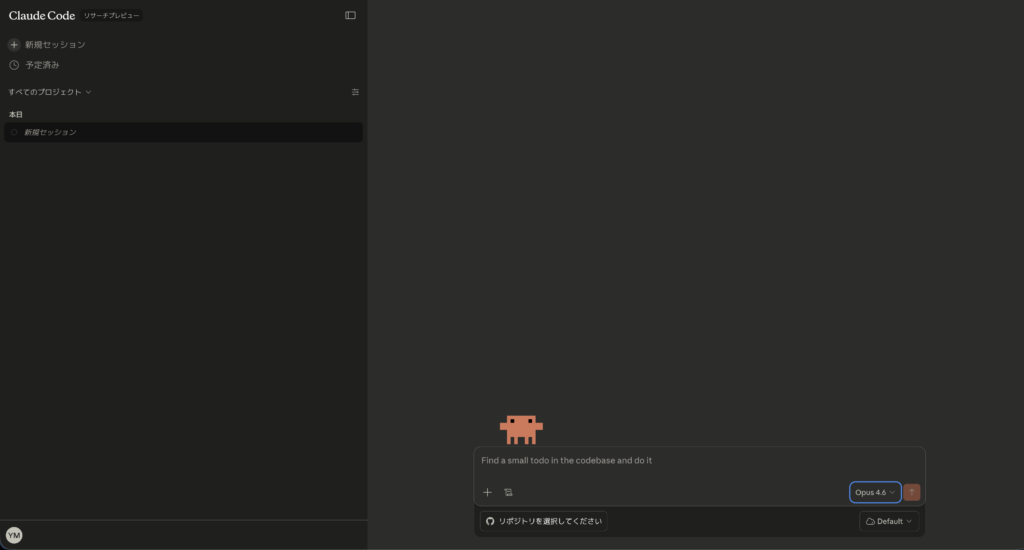Image resolution: width=1024 pixels, height=550 pixels.
Task: Click the icon right of the attach plus
Action: coord(508,492)
